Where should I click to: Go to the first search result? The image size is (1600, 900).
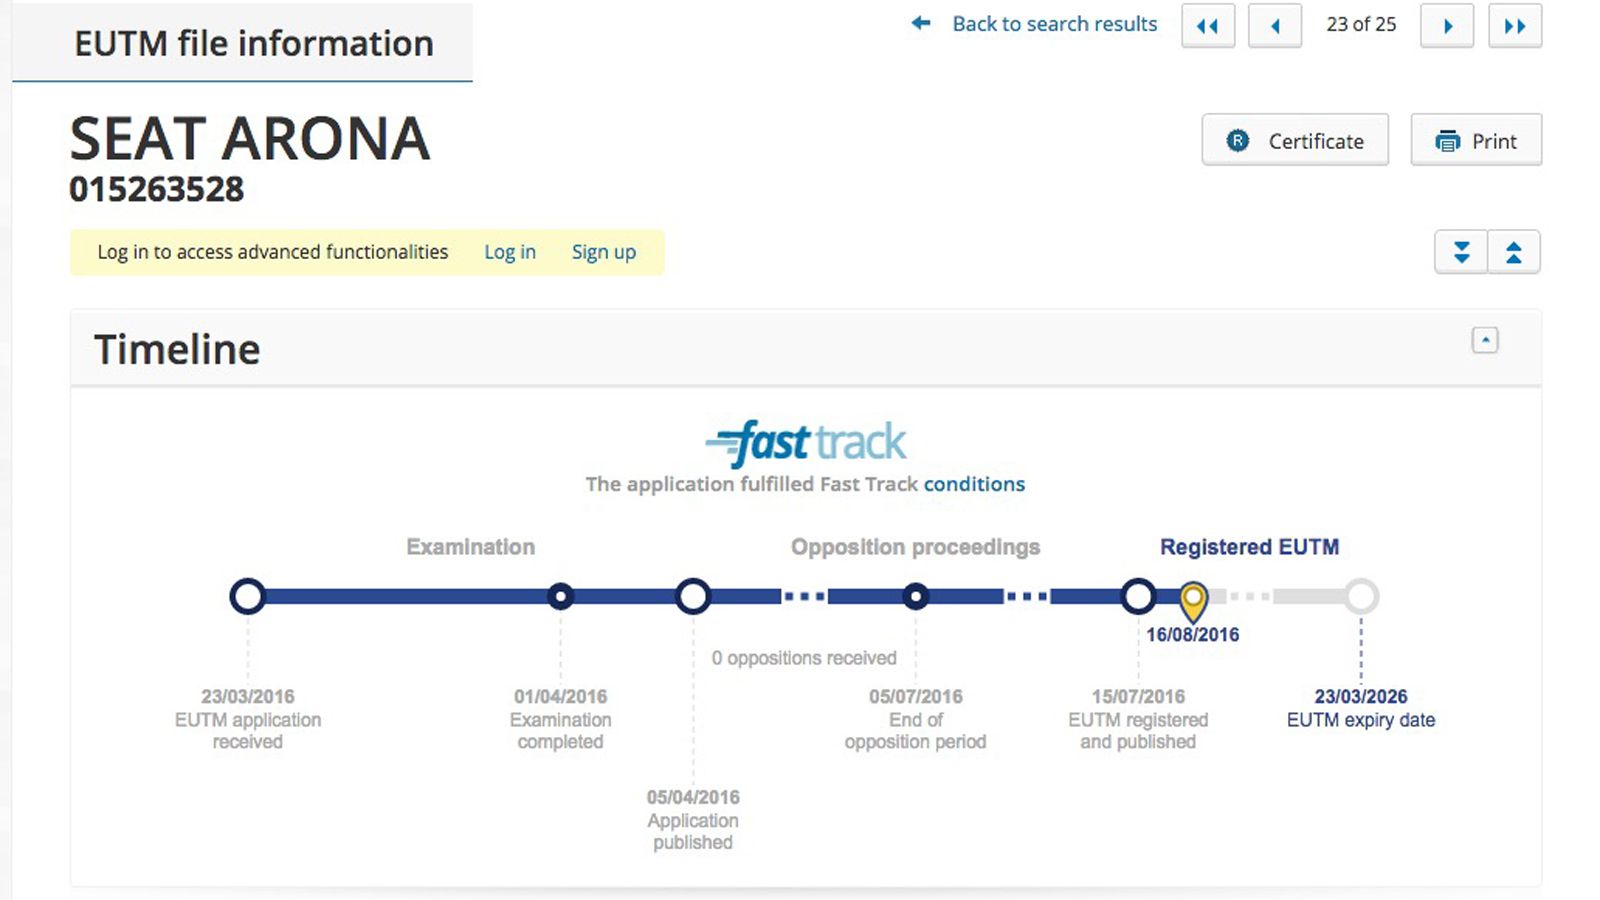point(1208,26)
